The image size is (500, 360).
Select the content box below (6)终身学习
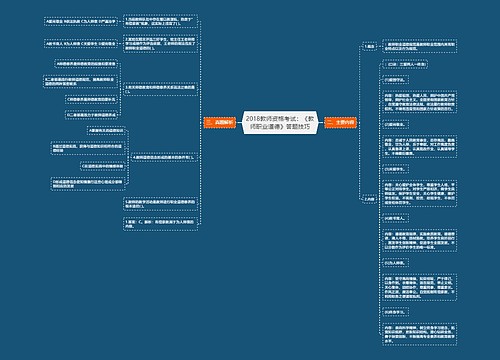pos(419,334)
